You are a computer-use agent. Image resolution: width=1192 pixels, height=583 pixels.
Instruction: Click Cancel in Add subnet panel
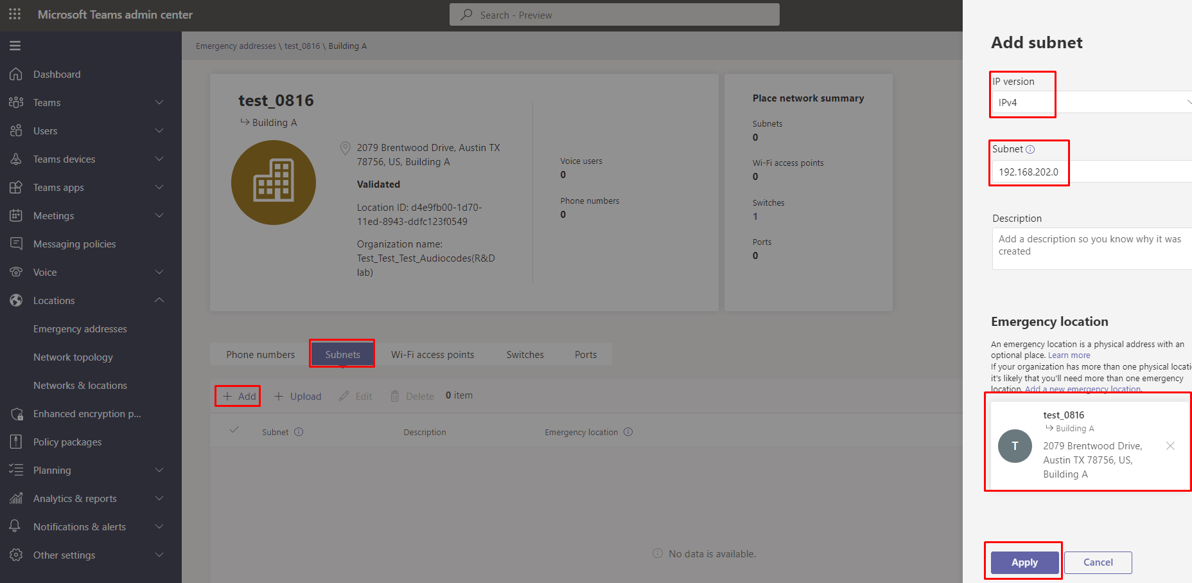[1097, 563]
